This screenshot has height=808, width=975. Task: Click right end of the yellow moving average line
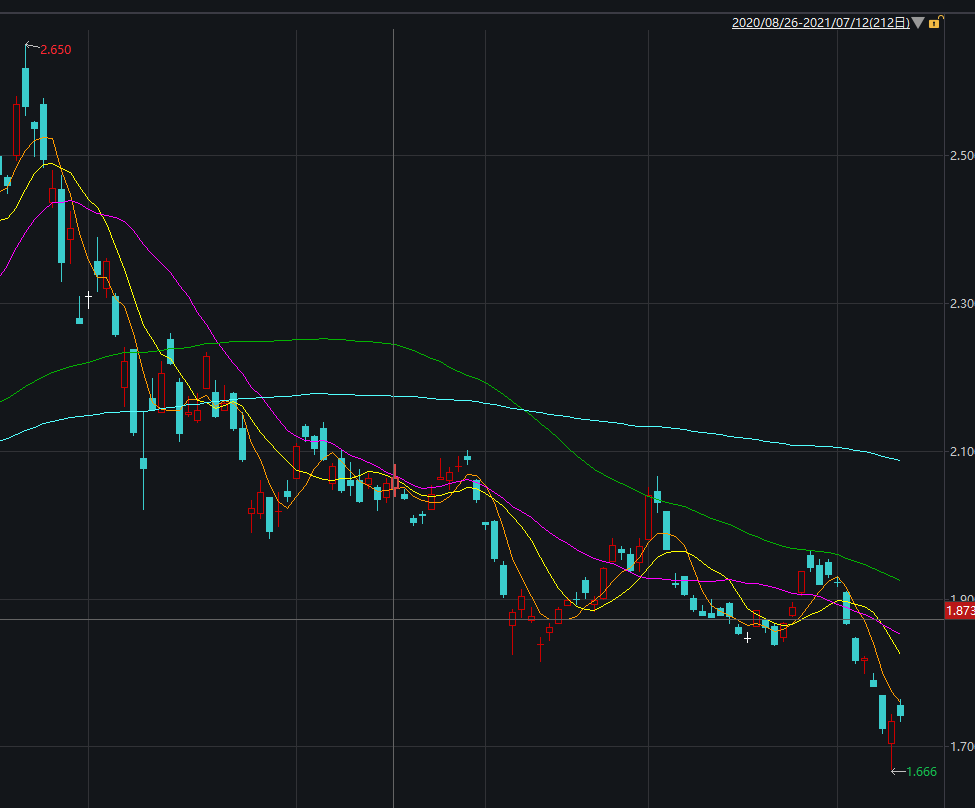898,653
